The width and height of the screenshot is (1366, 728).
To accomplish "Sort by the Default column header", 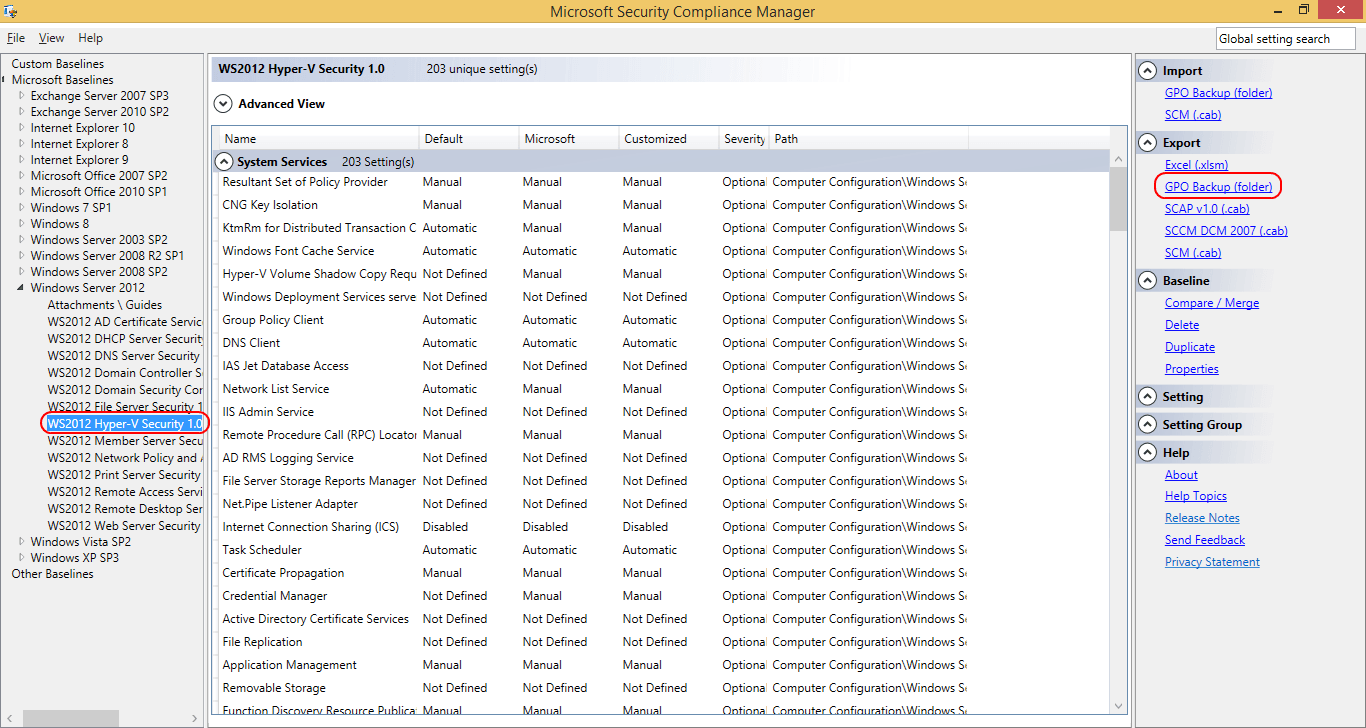I will click(469, 139).
